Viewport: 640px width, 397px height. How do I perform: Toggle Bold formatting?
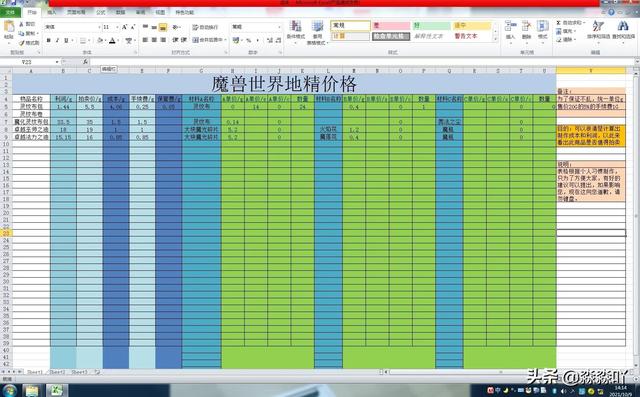coord(49,40)
